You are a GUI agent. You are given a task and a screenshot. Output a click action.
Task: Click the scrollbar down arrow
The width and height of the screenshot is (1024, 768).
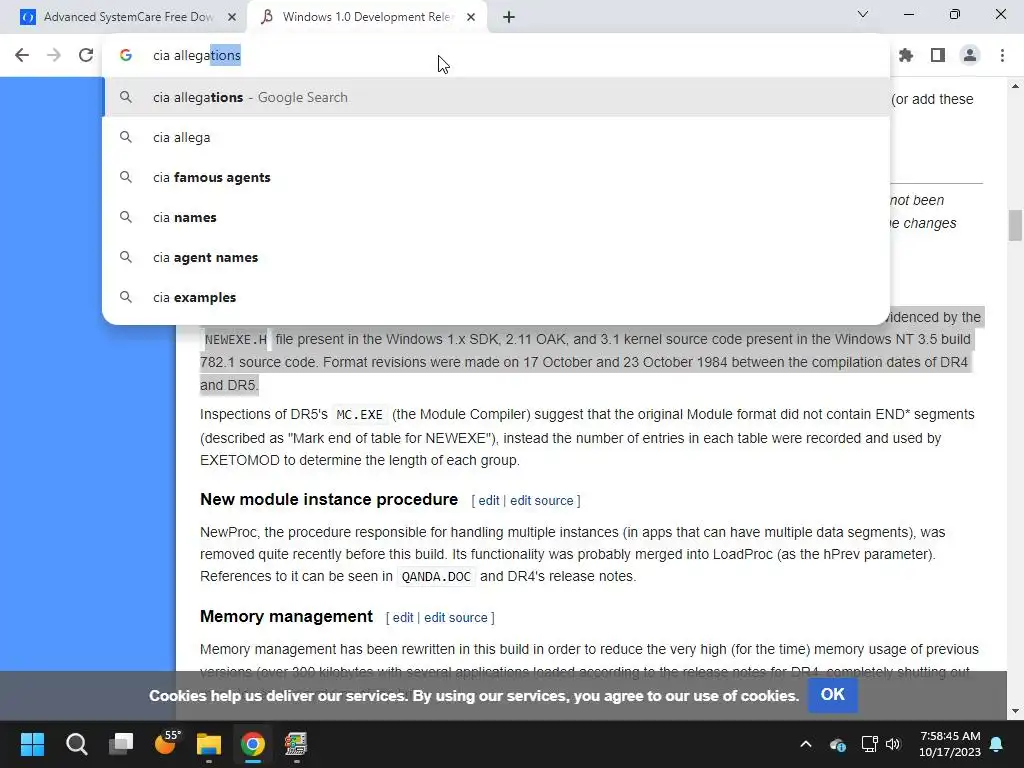click(x=1015, y=711)
